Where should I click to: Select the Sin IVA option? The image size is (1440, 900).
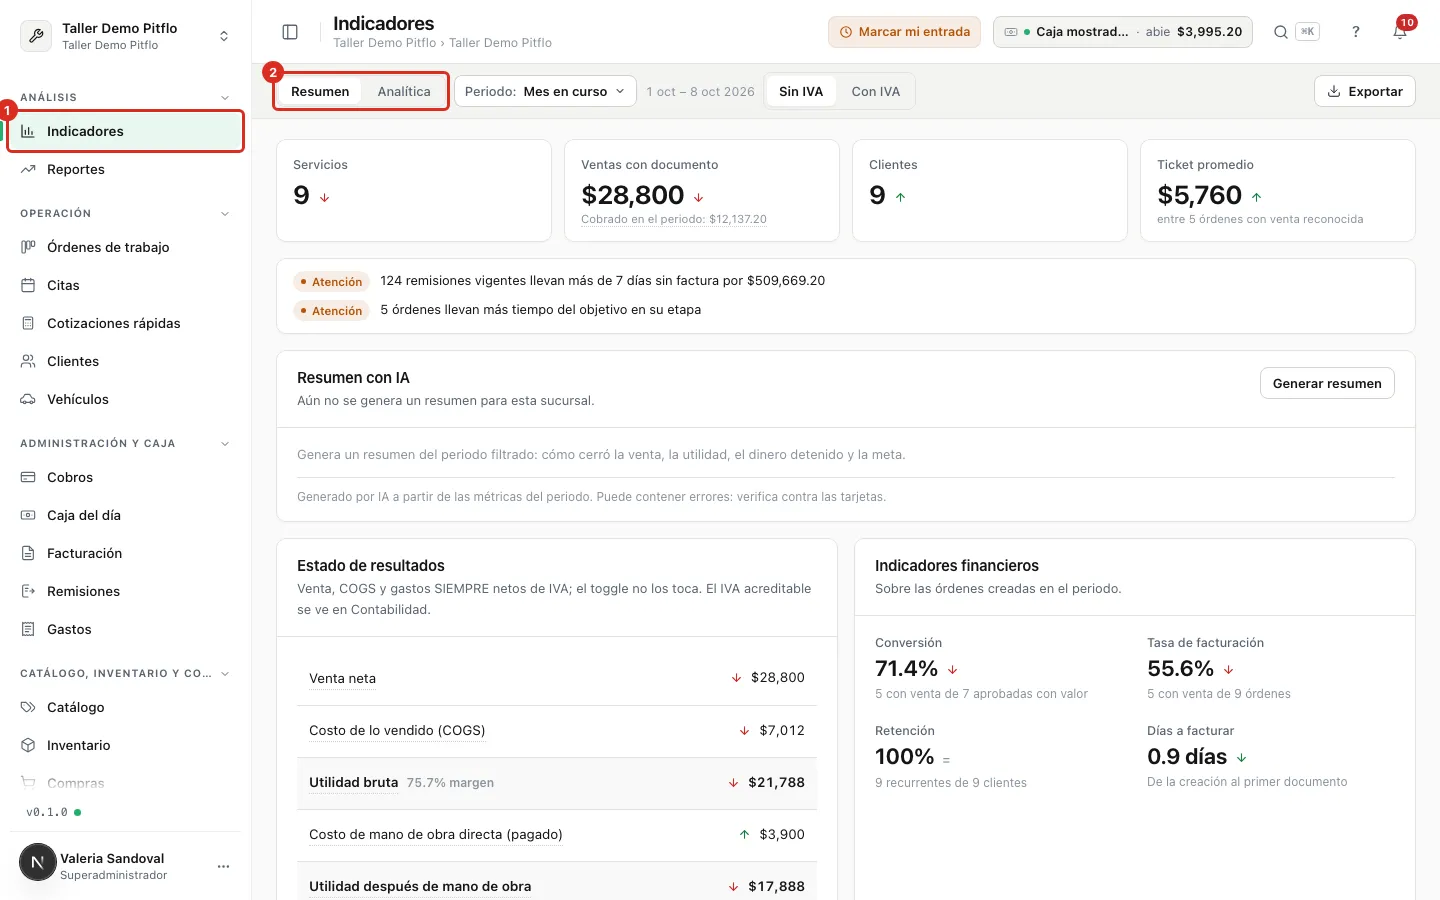[801, 91]
